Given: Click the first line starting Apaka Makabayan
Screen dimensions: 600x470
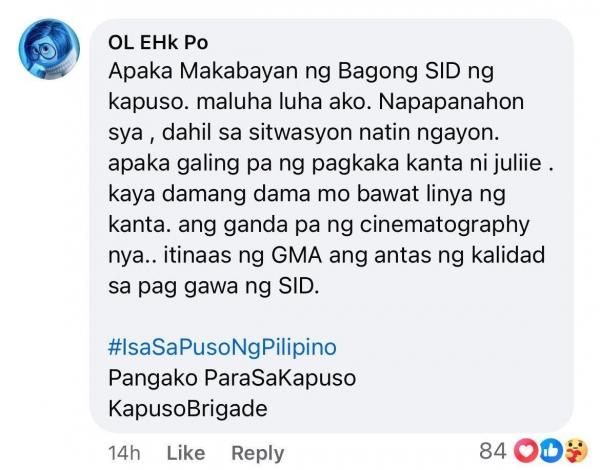Looking at the screenshot, I should point(301,72).
